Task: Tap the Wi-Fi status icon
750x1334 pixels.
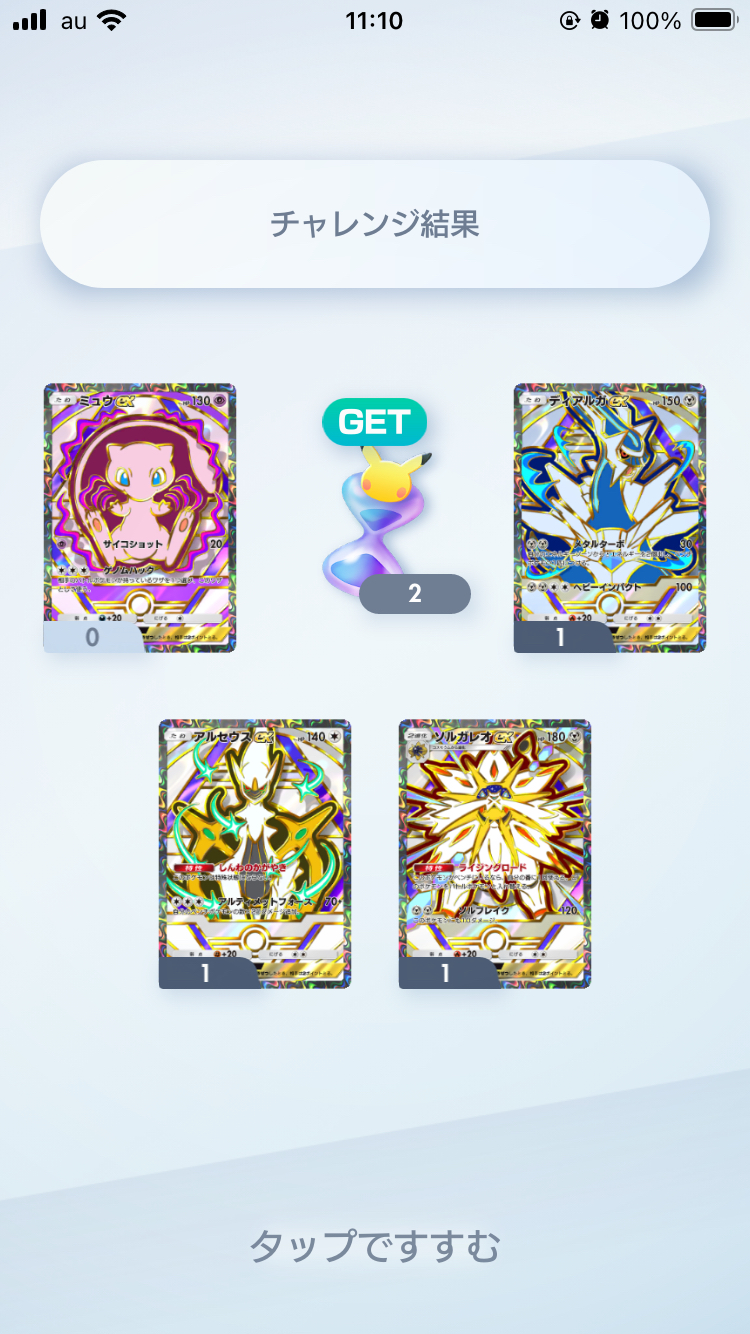Action: 113,20
